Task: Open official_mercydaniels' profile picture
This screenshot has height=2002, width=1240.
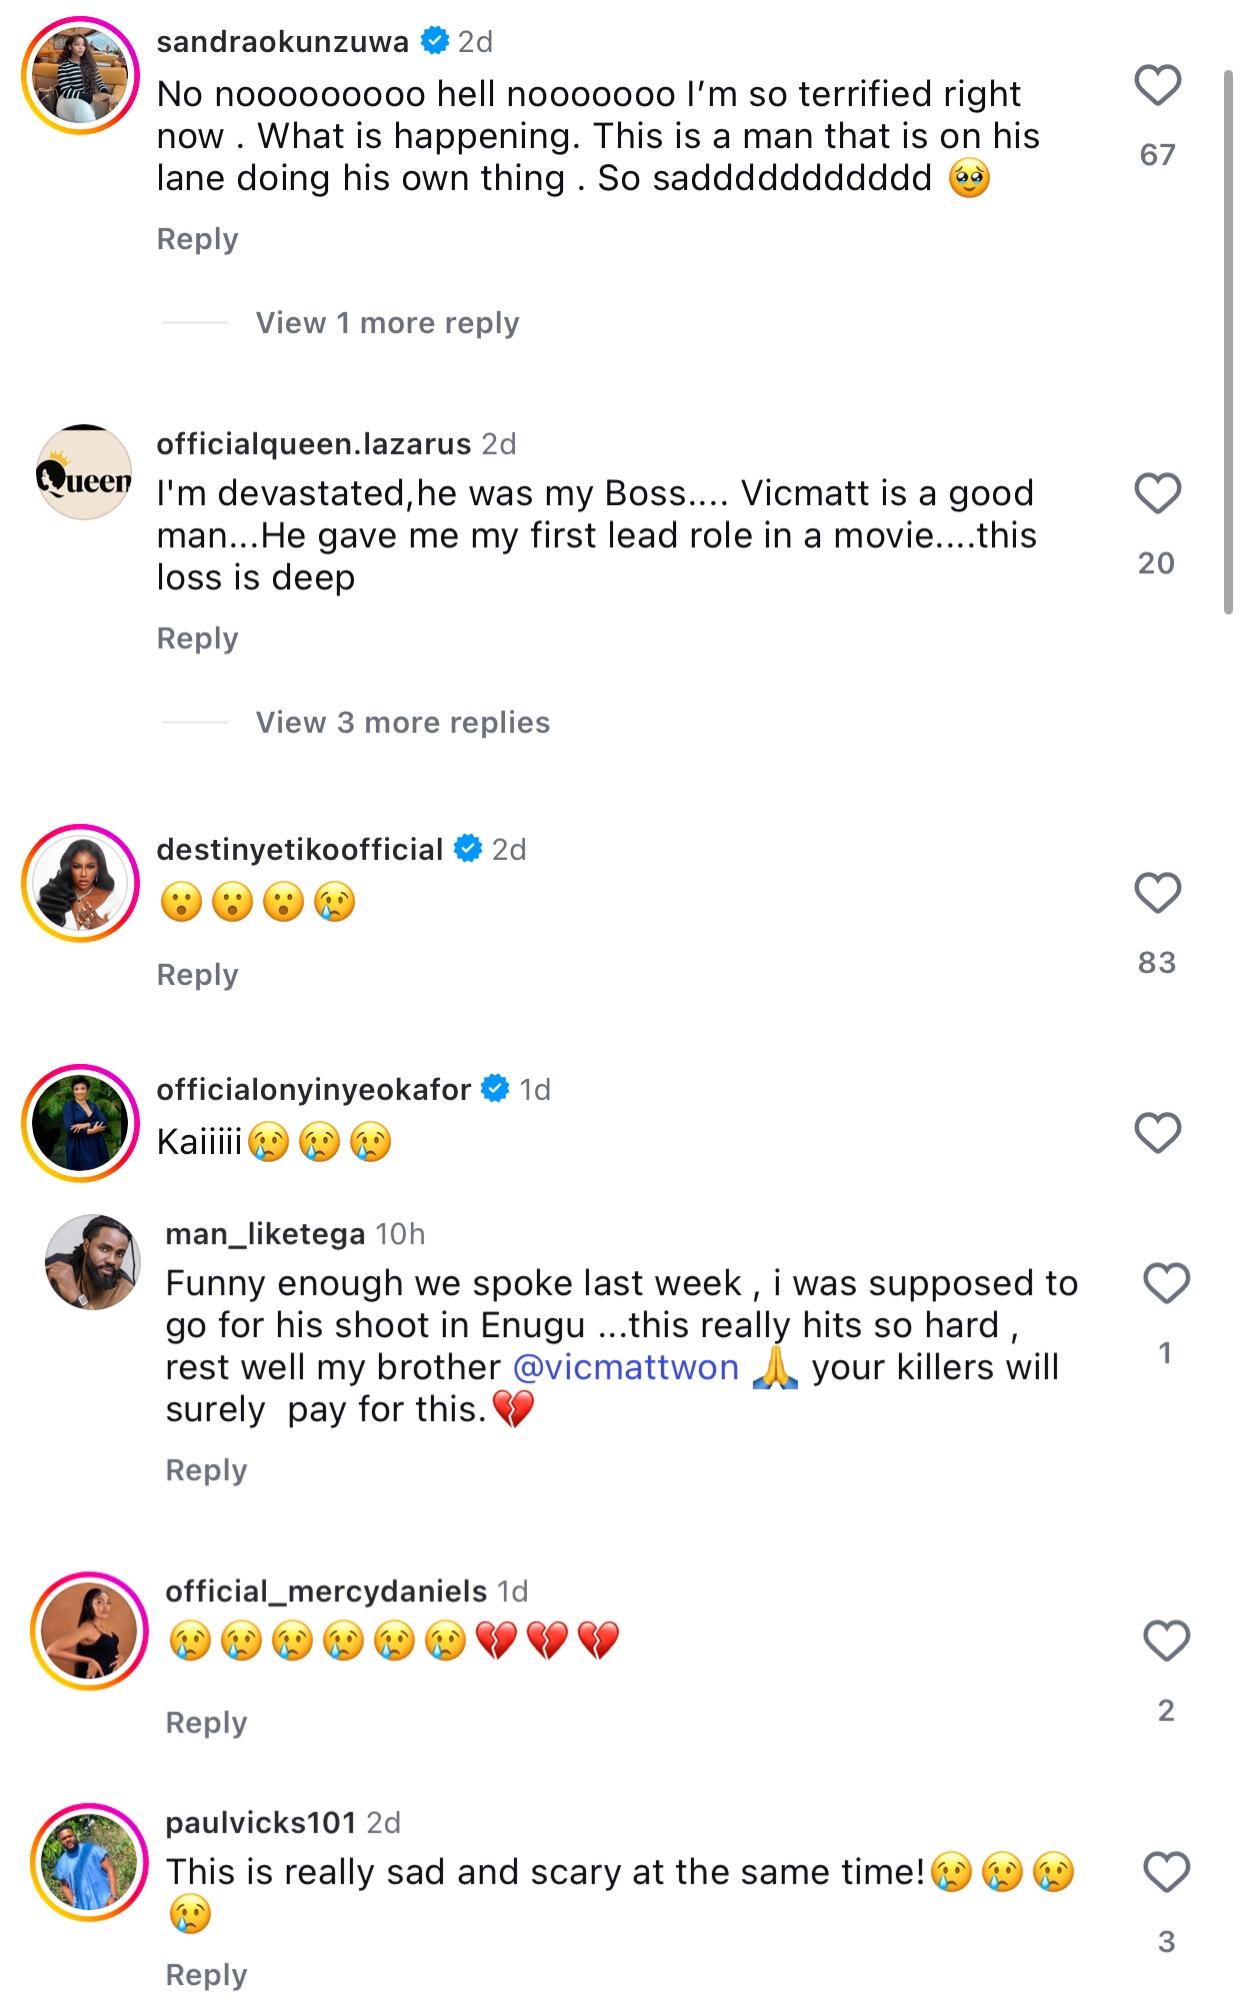Action: click(x=89, y=1631)
